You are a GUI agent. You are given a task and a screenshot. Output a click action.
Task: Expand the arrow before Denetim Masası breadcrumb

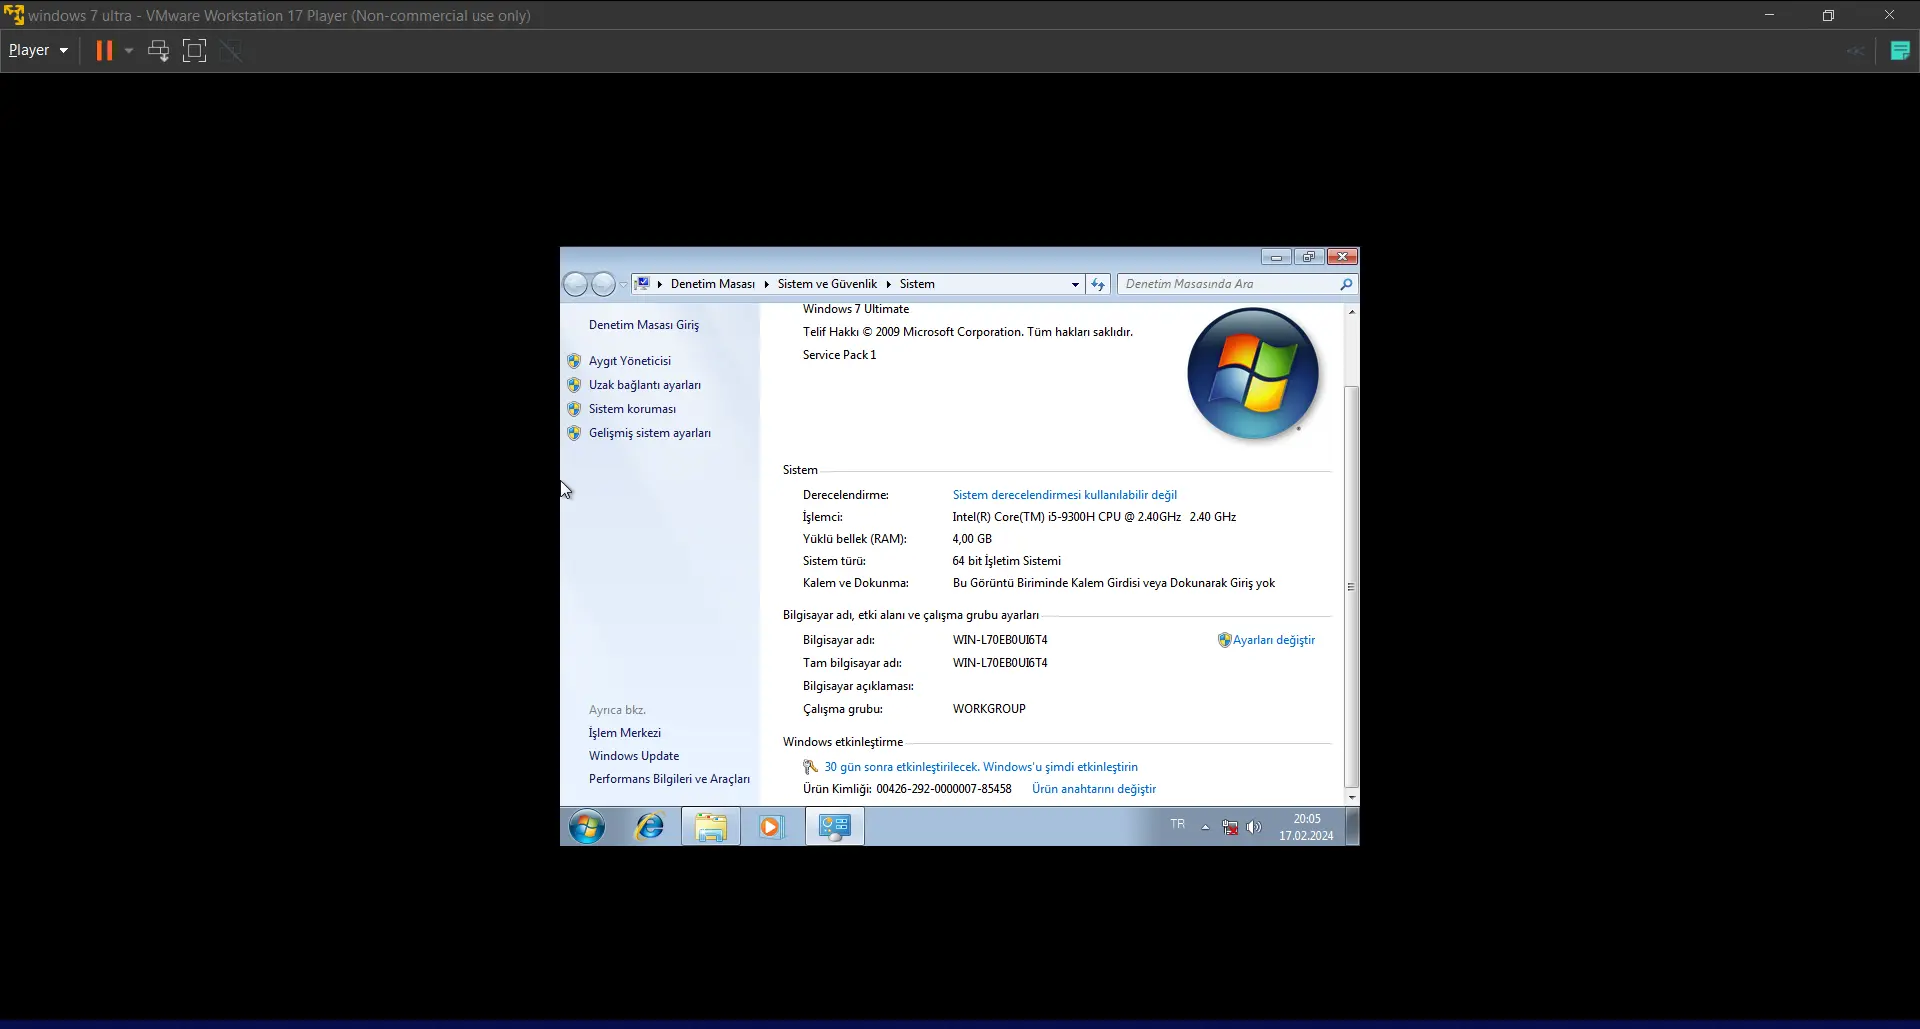660,284
